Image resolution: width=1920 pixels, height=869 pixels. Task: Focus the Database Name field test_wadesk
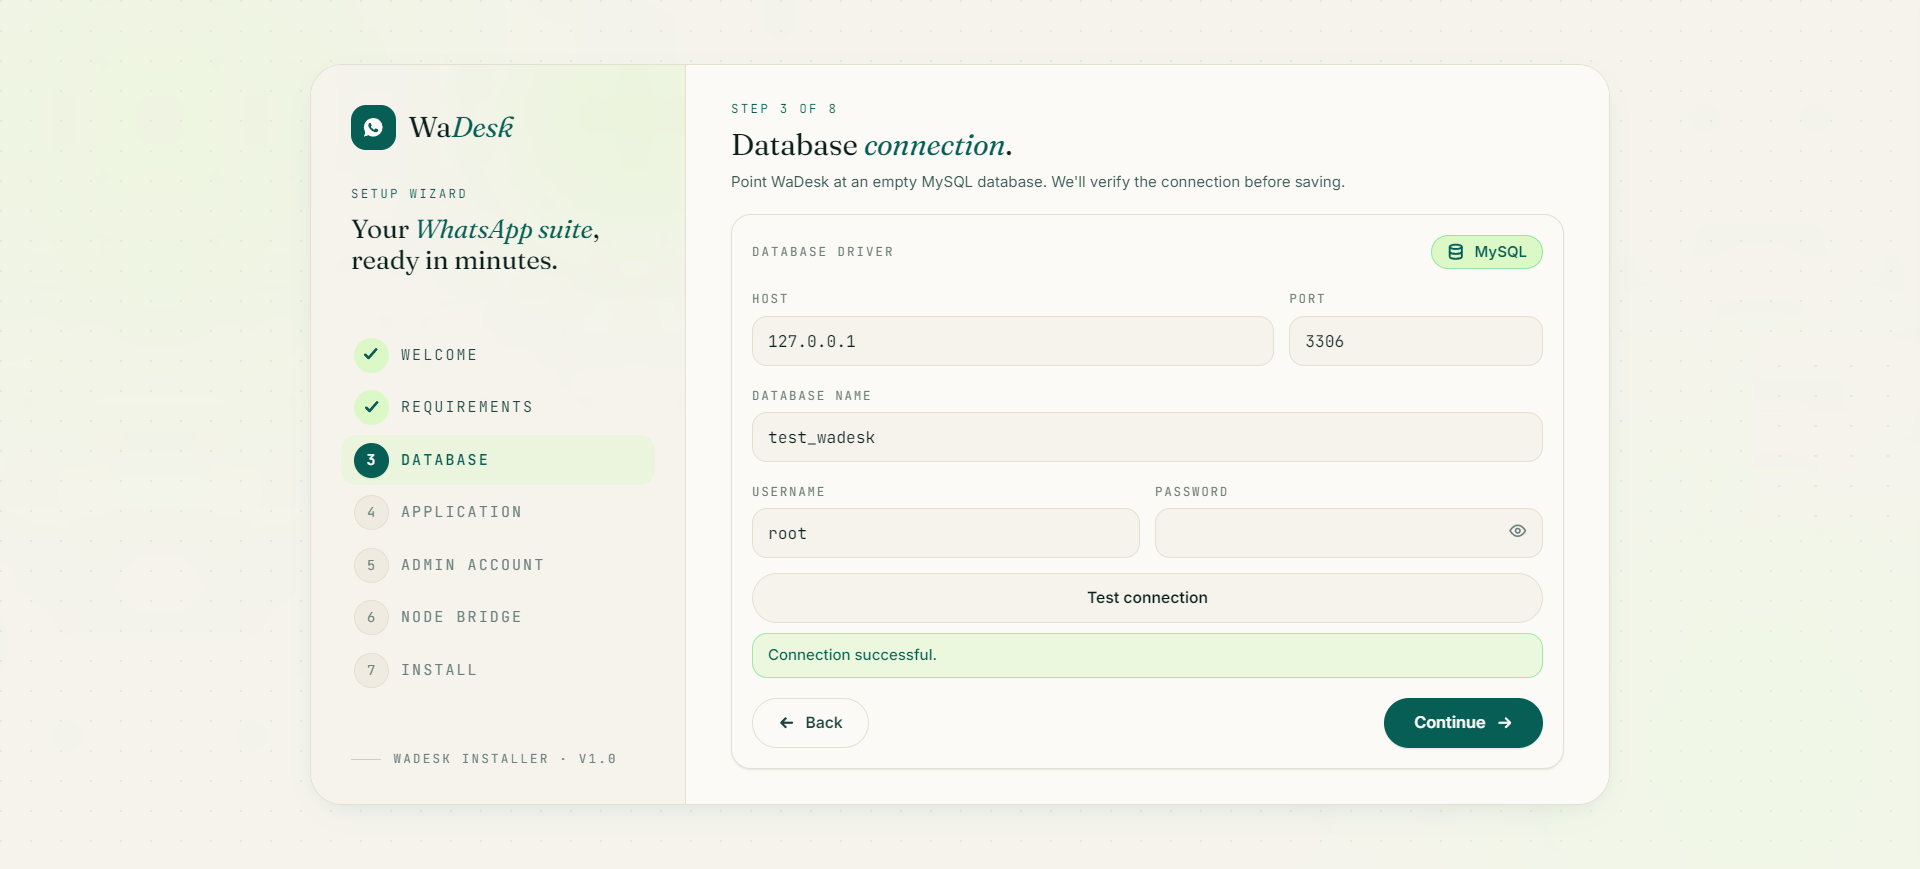coord(1147,437)
